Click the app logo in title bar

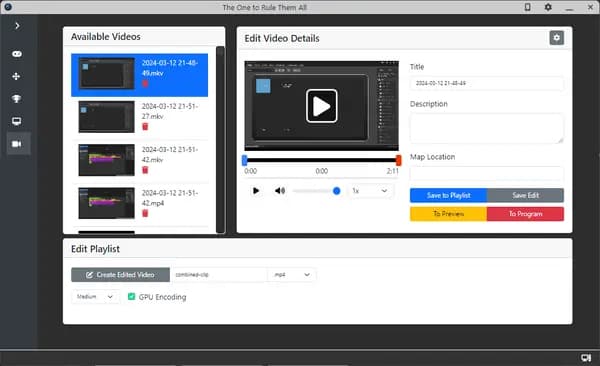pos(8,7)
